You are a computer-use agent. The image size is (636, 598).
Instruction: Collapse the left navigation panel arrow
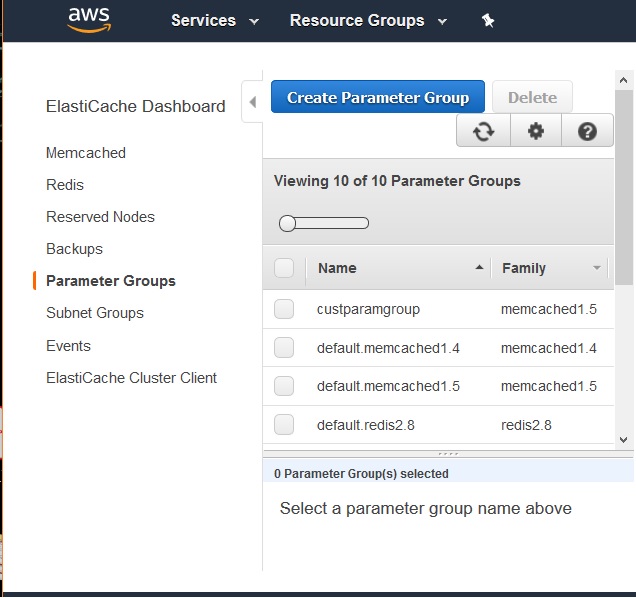(252, 102)
